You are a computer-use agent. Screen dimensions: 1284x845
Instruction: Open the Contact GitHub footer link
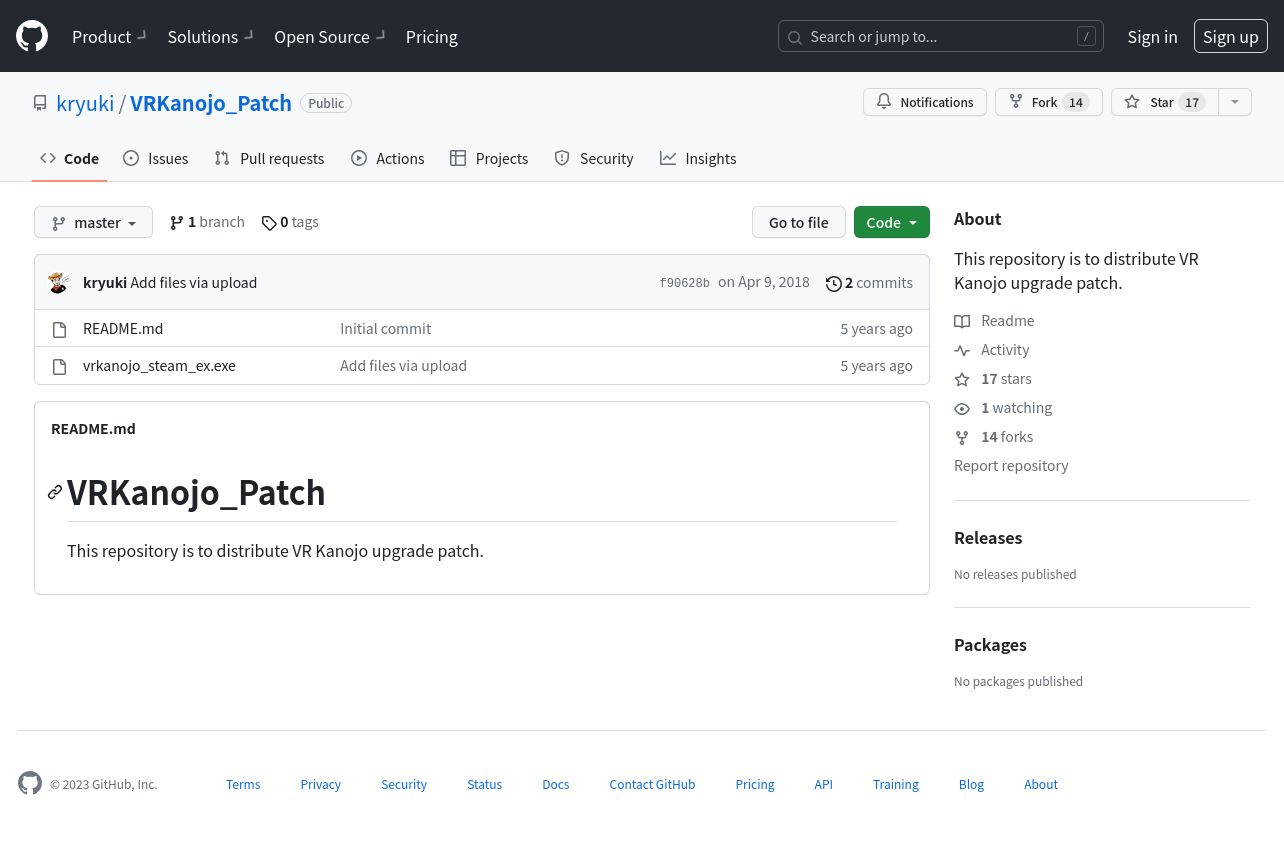click(x=652, y=784)
